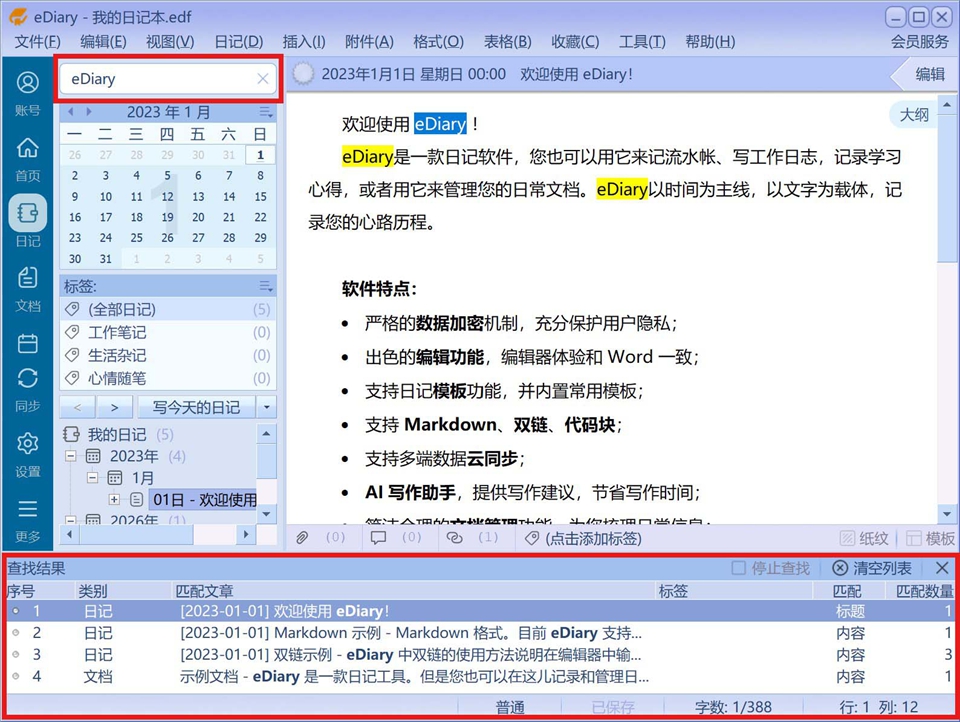The image size is (960, 722).
Task: Click editor scrollbar down arrow
Action: 947,514
